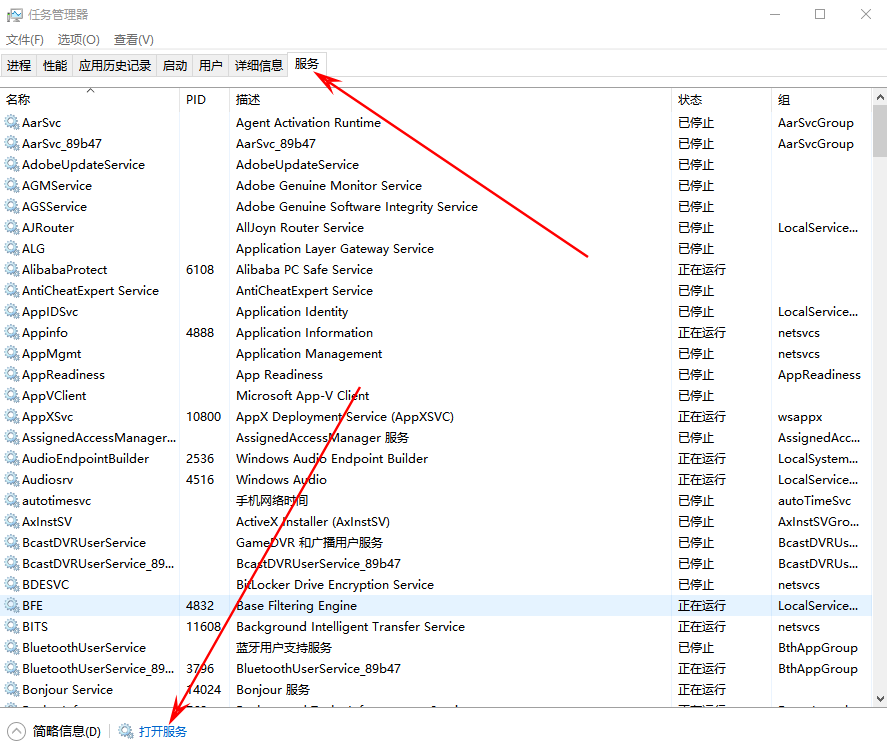
Task: Open the 选项(O) menu
Action: click(x=79, y=40)
